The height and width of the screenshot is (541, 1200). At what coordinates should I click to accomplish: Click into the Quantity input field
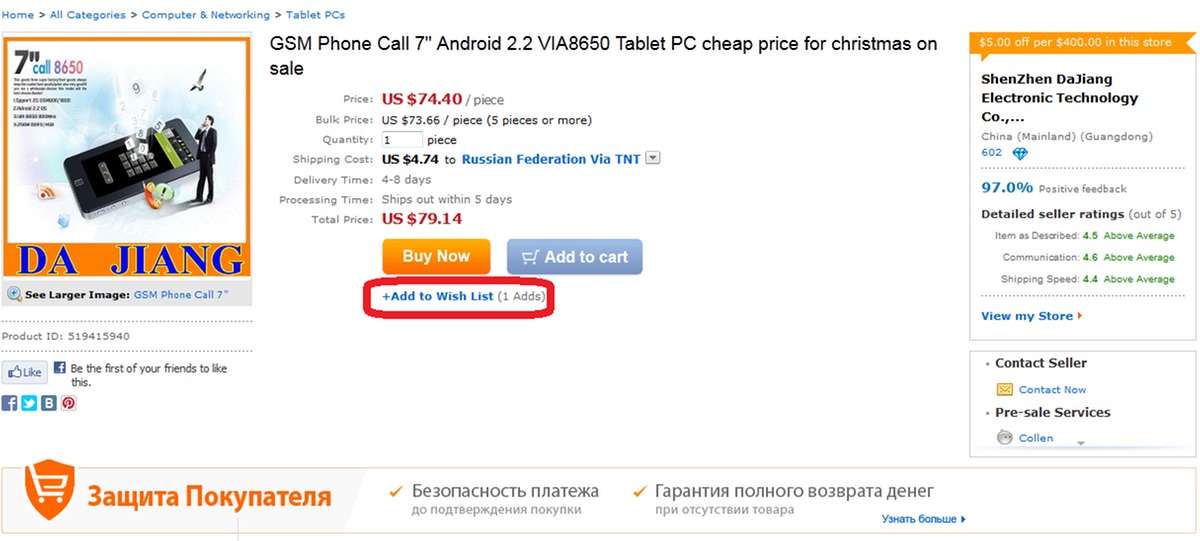pos(402,140)
